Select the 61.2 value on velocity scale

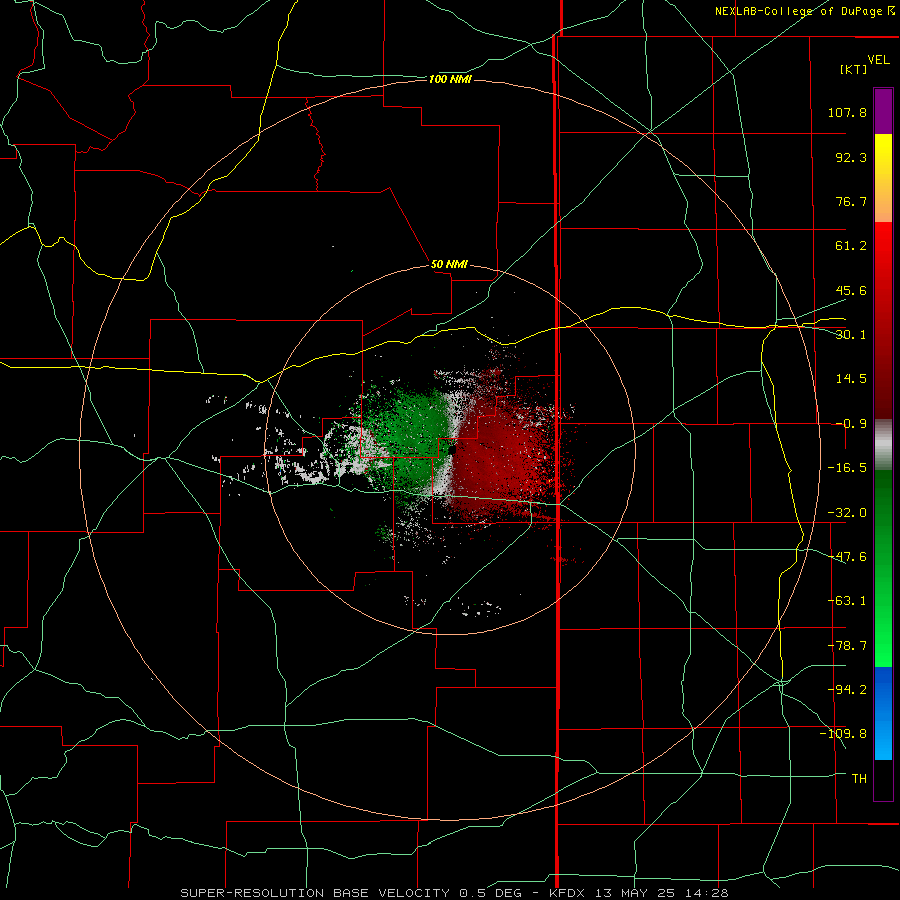[x=851, y=246]
